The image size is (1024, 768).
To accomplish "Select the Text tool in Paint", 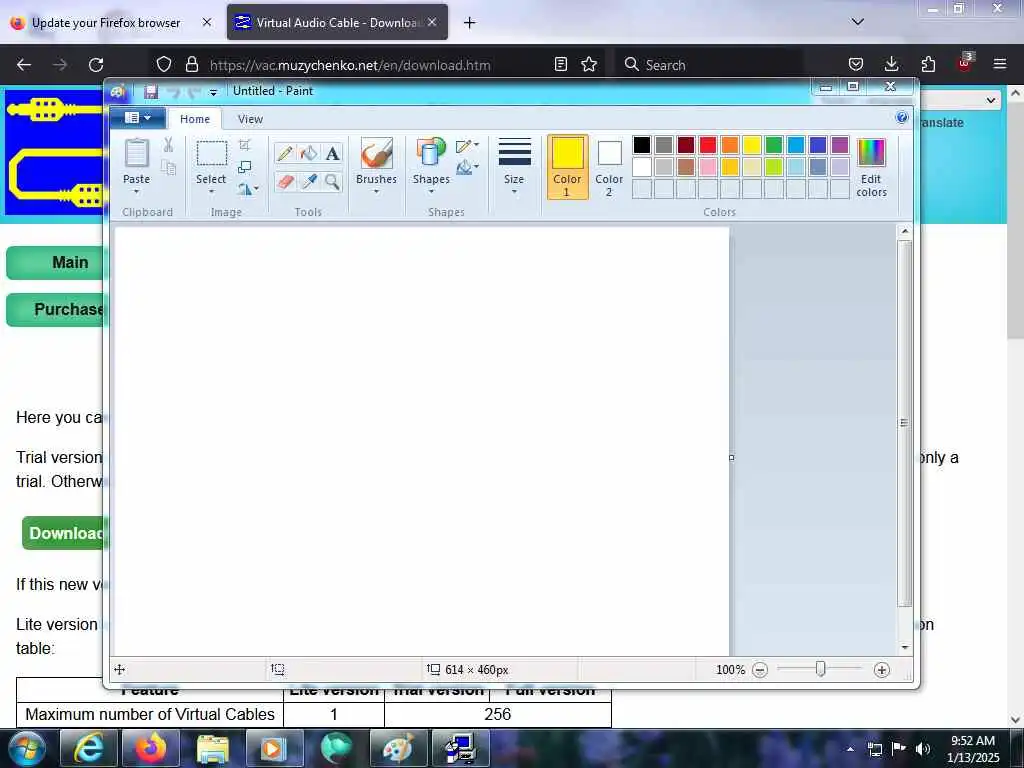I will point(332,153).
